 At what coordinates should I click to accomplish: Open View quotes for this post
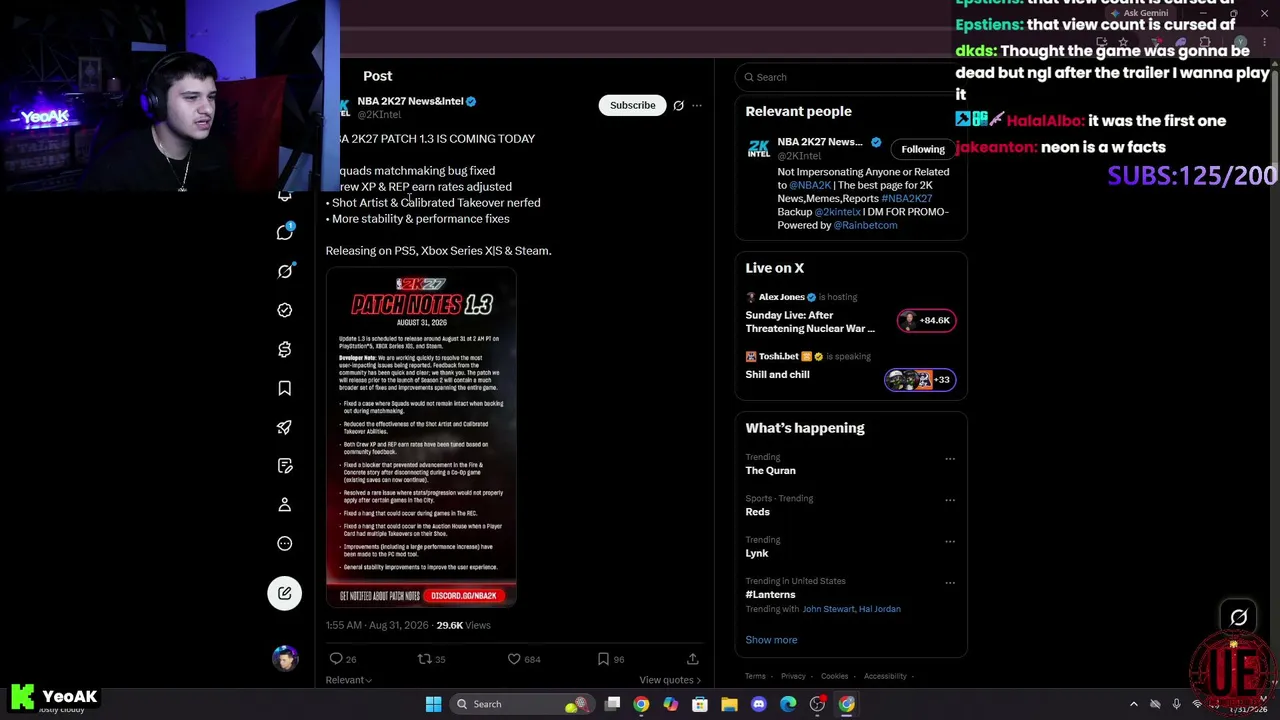670,680
